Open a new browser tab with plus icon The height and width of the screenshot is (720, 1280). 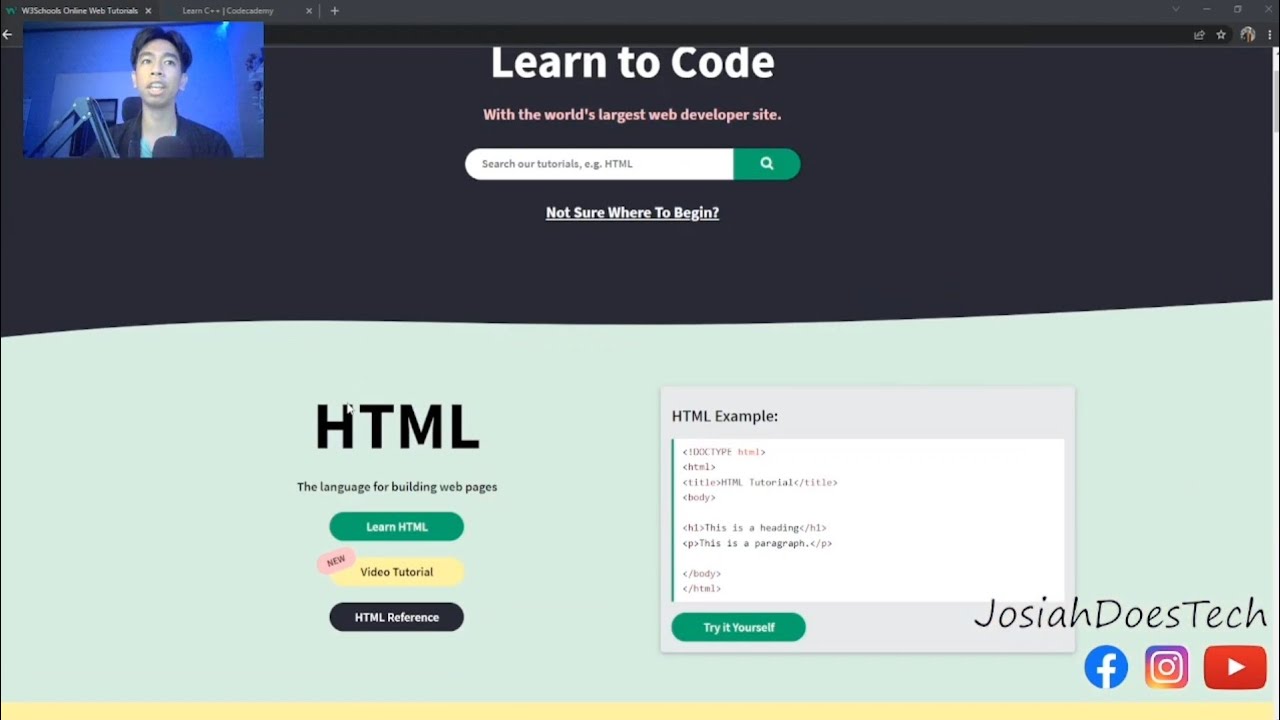[x=334, y=11]
